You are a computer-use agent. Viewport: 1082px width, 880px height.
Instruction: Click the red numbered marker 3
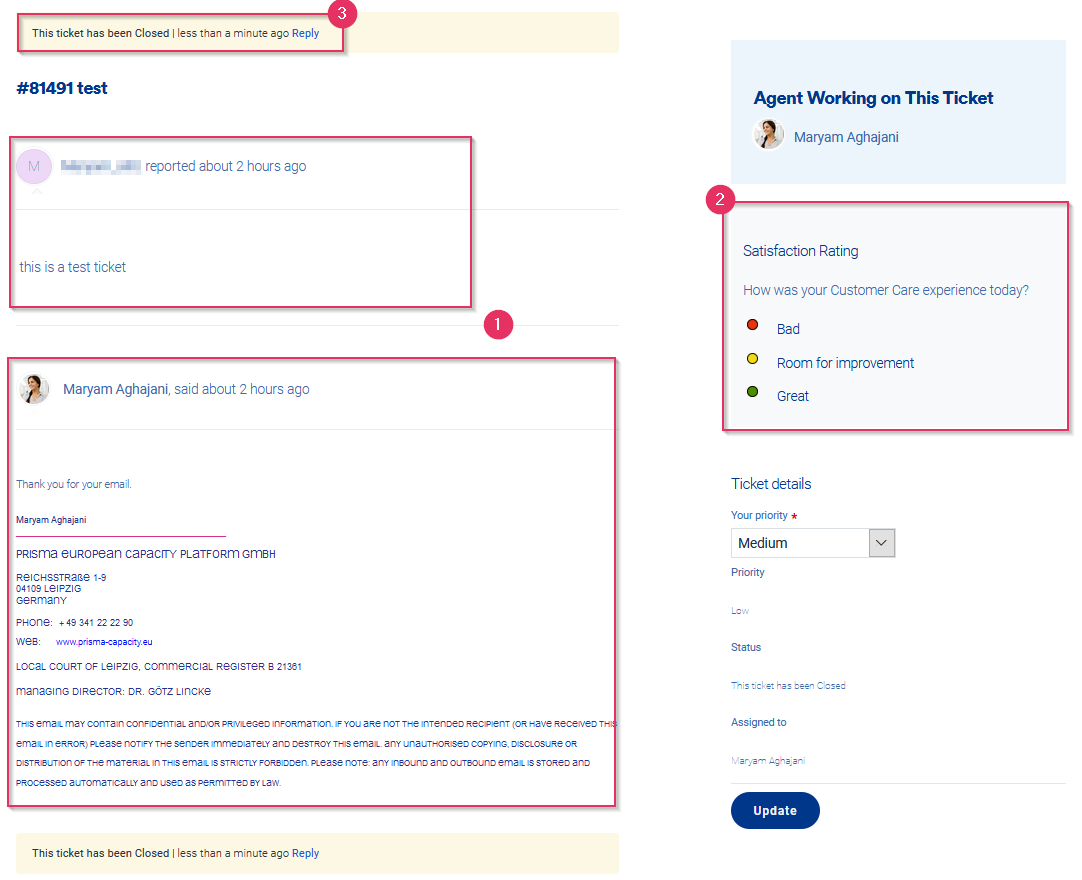click(342, 13)
